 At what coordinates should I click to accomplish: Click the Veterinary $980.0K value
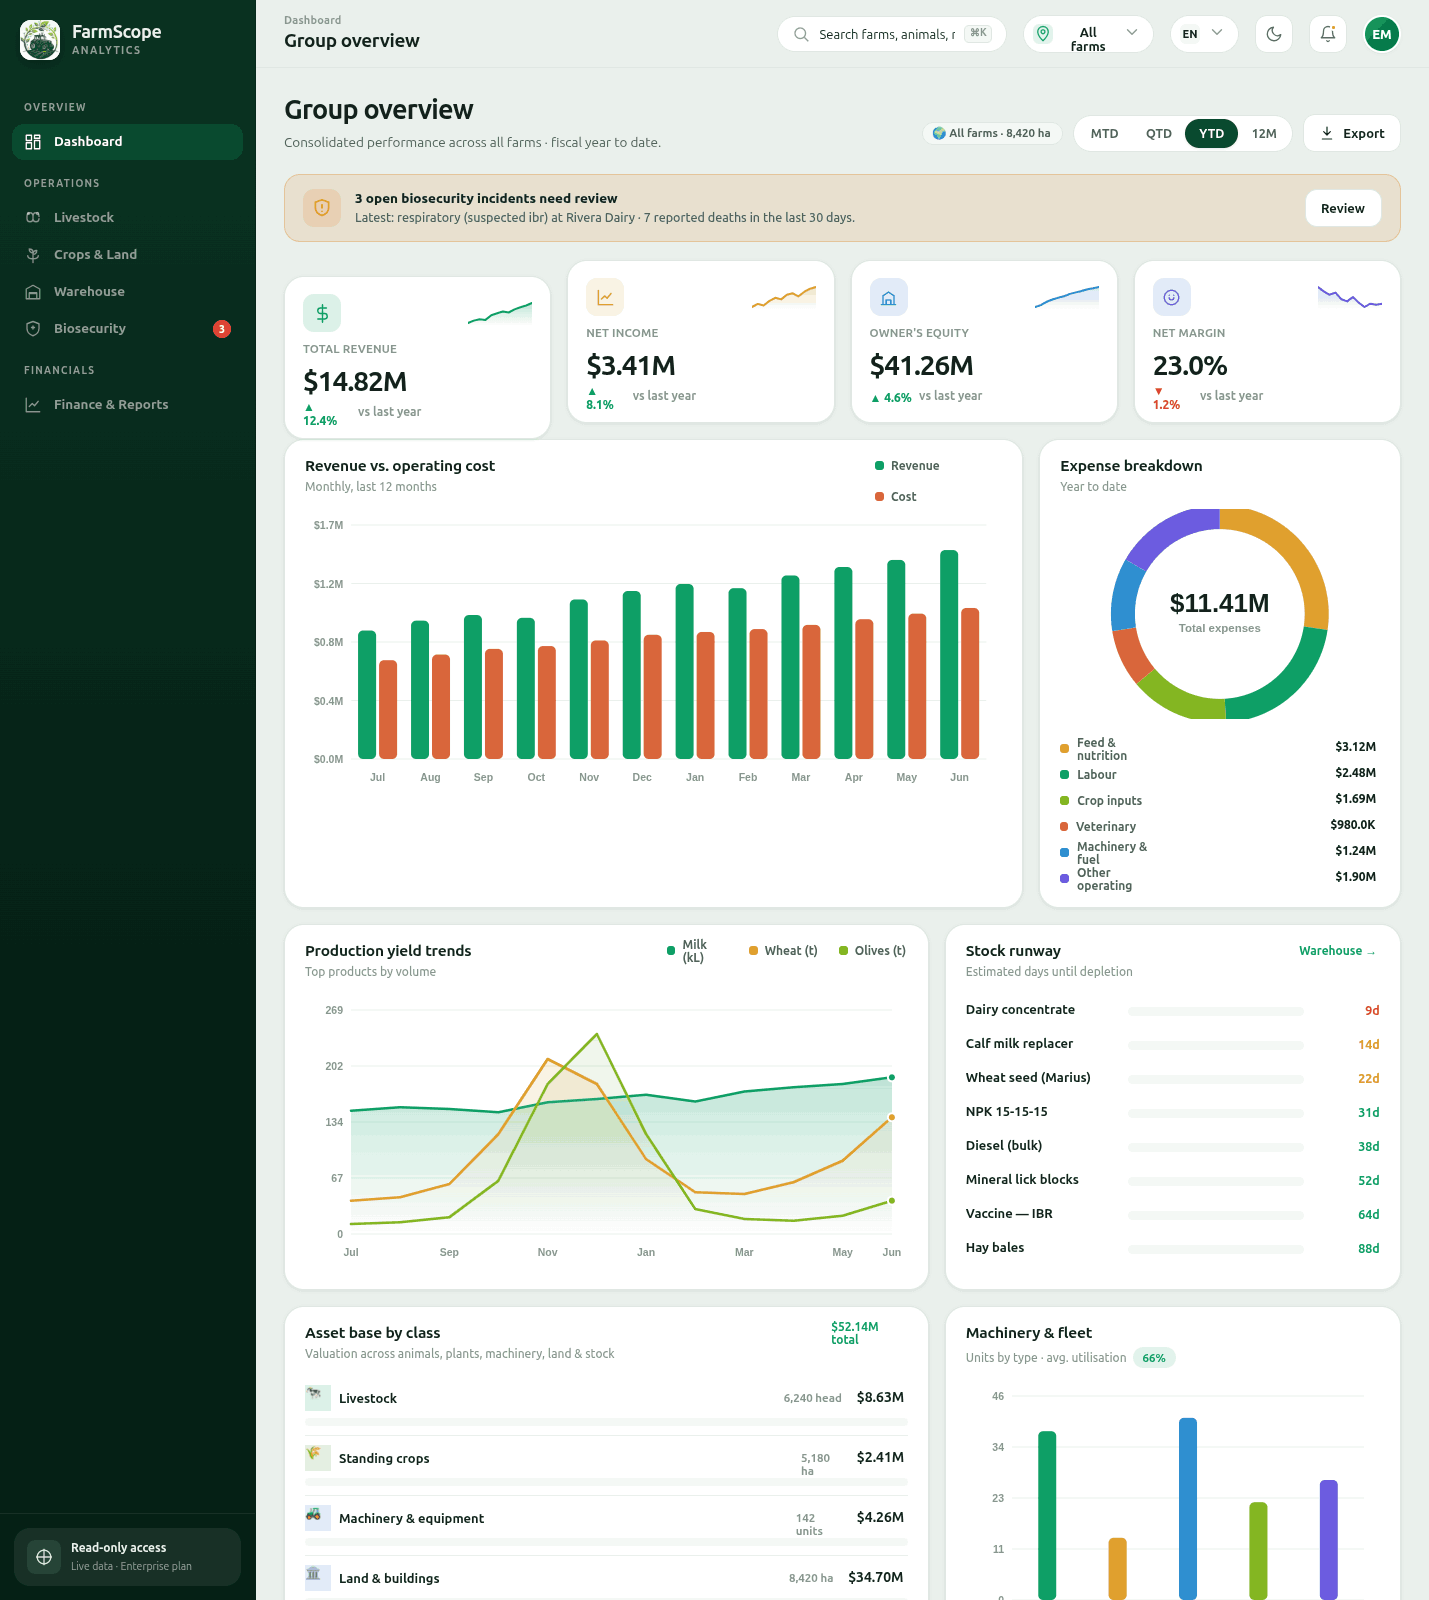click(x=1353, y=825)
